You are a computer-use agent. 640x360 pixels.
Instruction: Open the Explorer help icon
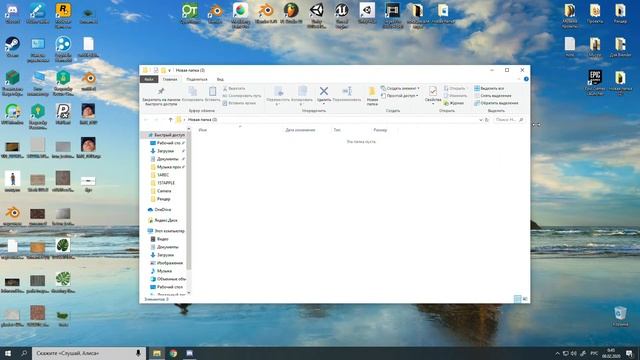click(x=526, y=79)
